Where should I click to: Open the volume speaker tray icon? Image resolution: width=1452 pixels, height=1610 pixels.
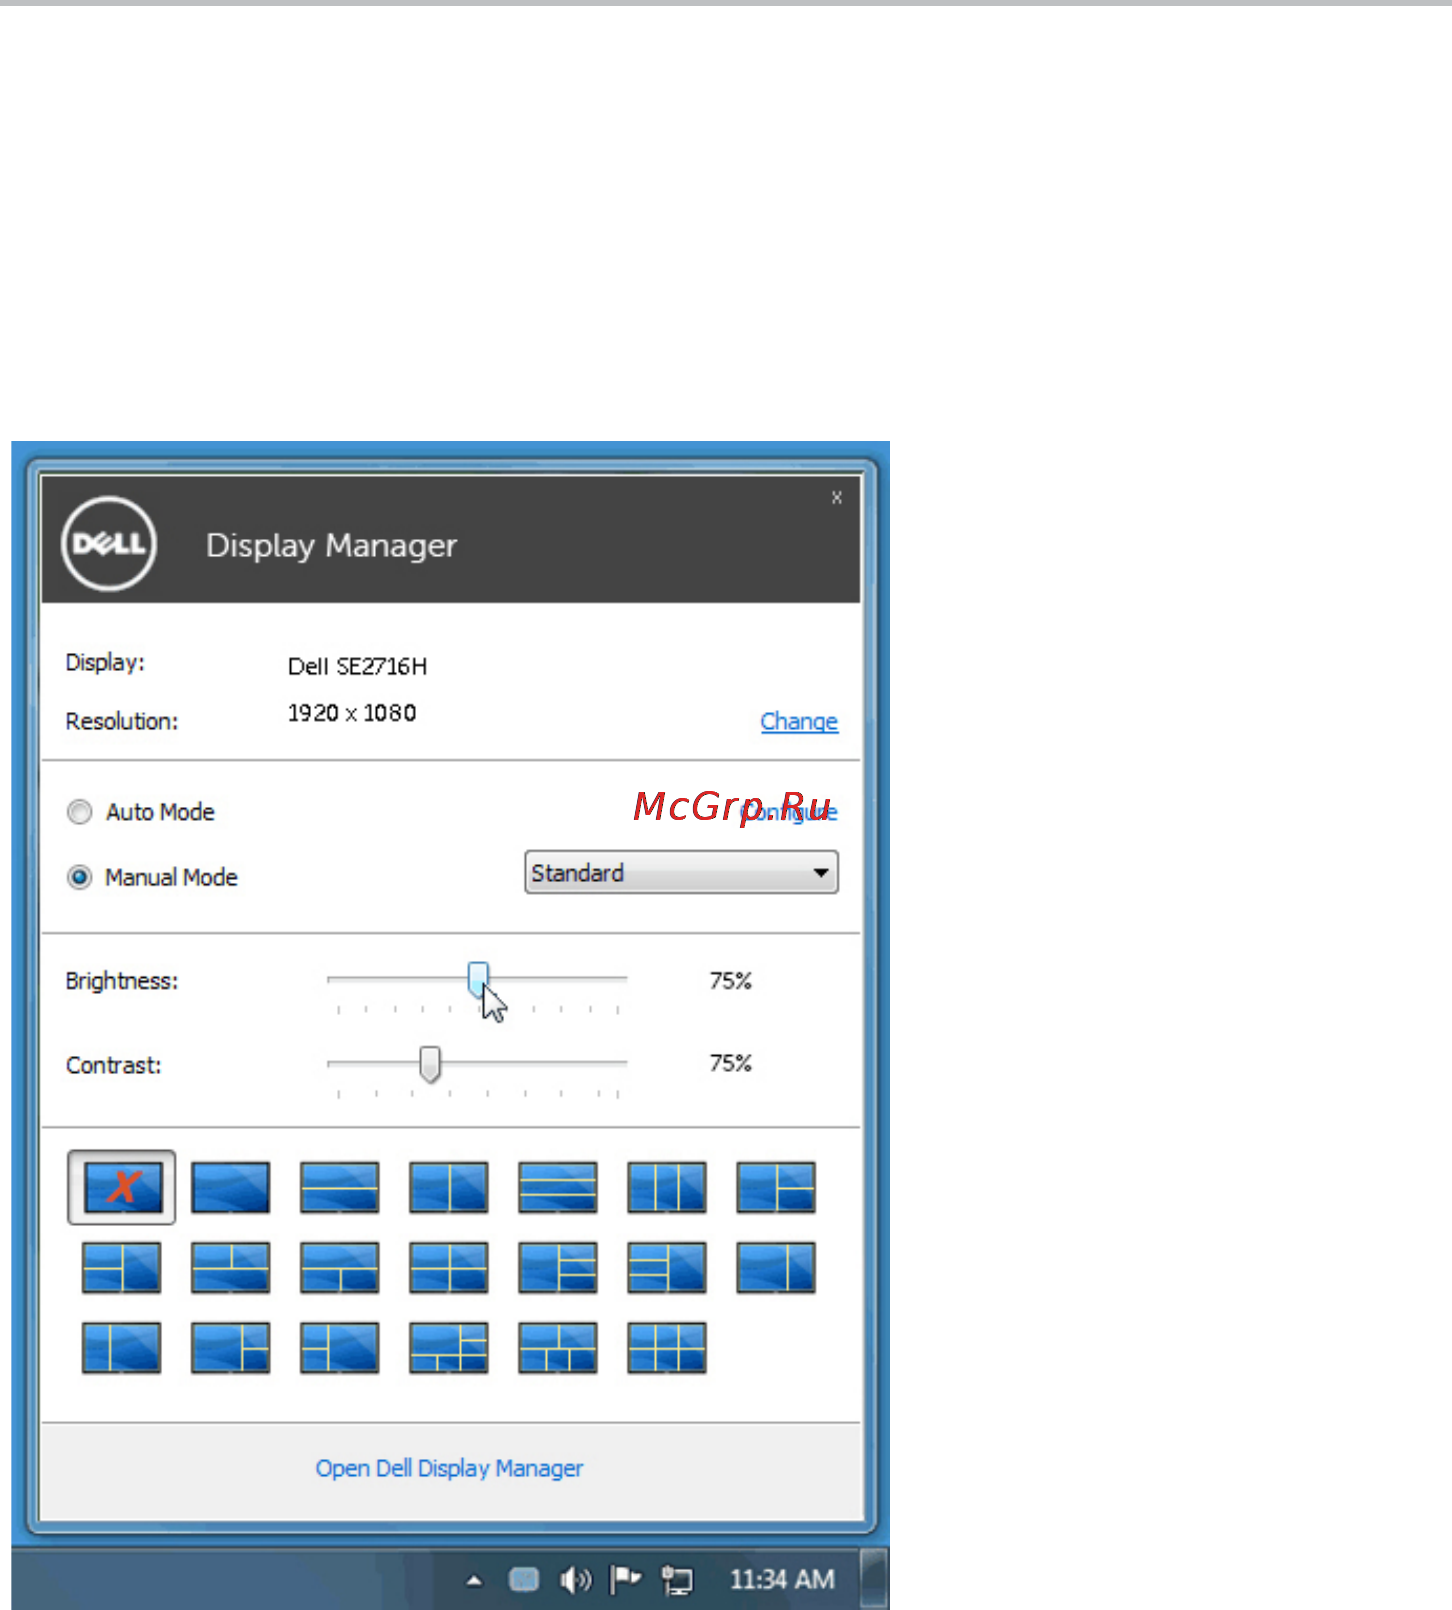(x=576, y=1580)
